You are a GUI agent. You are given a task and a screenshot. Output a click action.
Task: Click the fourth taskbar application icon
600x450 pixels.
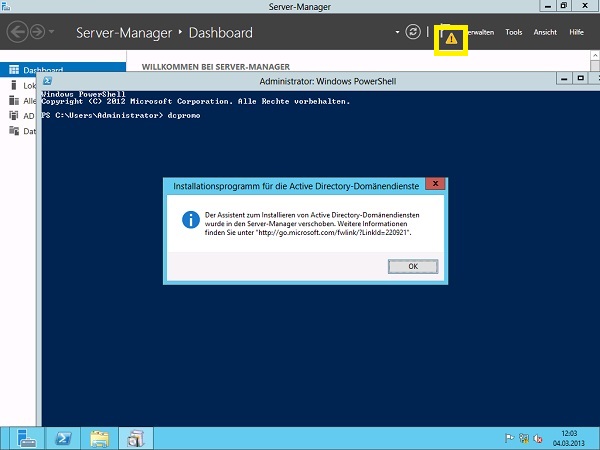136,438
